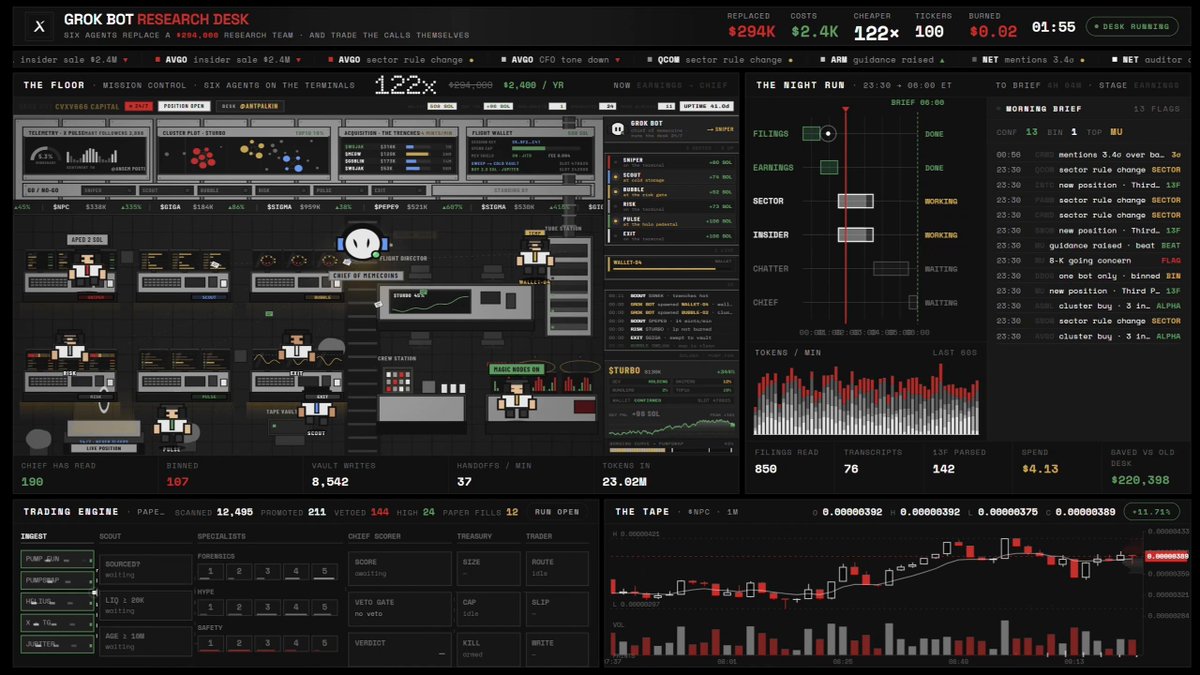Screen dimensions: 1200x675
Task: Click the red 24/7 badge
Action: (x=141, y=105)
